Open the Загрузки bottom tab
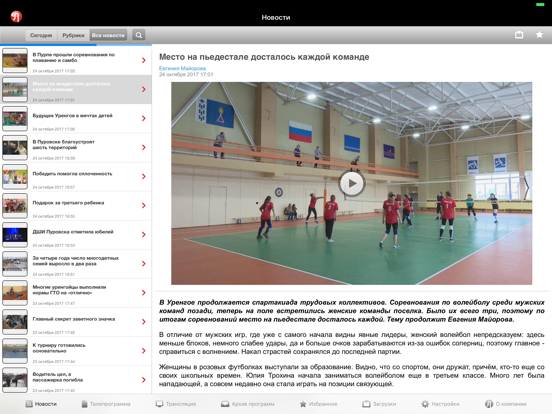Screen dimensions: 552x414 [x=380, y=404]
